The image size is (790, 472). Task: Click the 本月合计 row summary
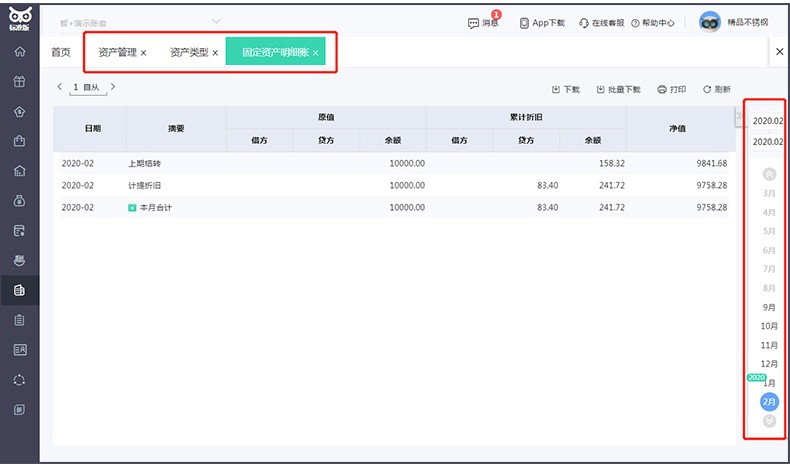click(x=156, y=208)
